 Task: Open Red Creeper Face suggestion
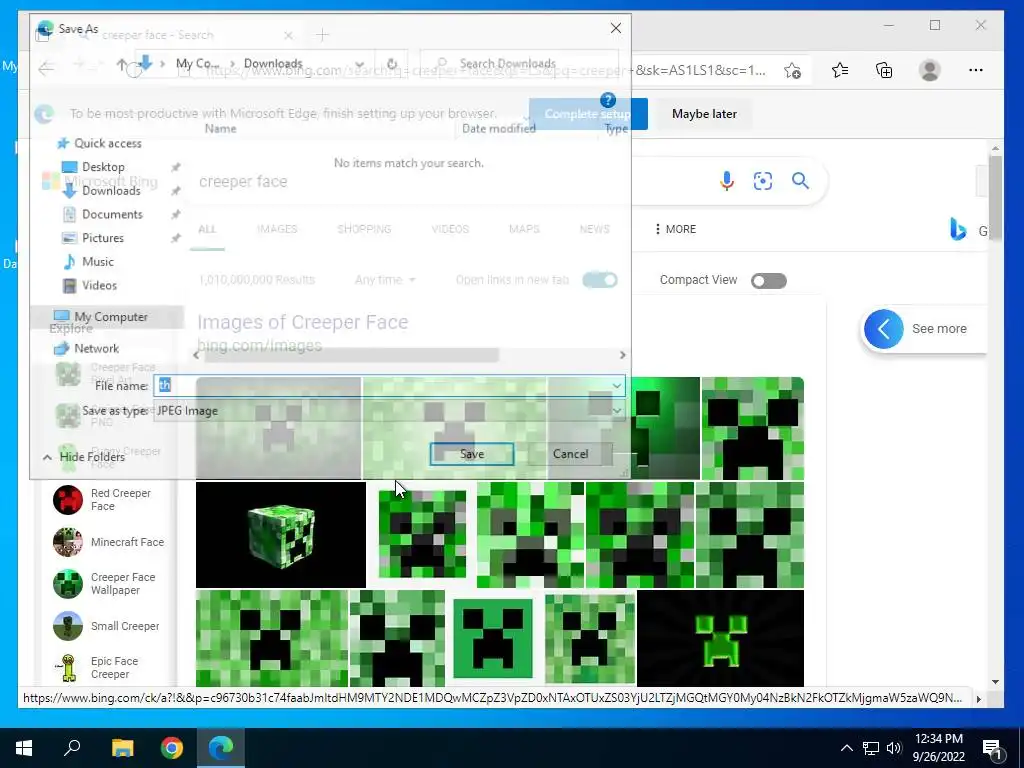pos(103,500)
